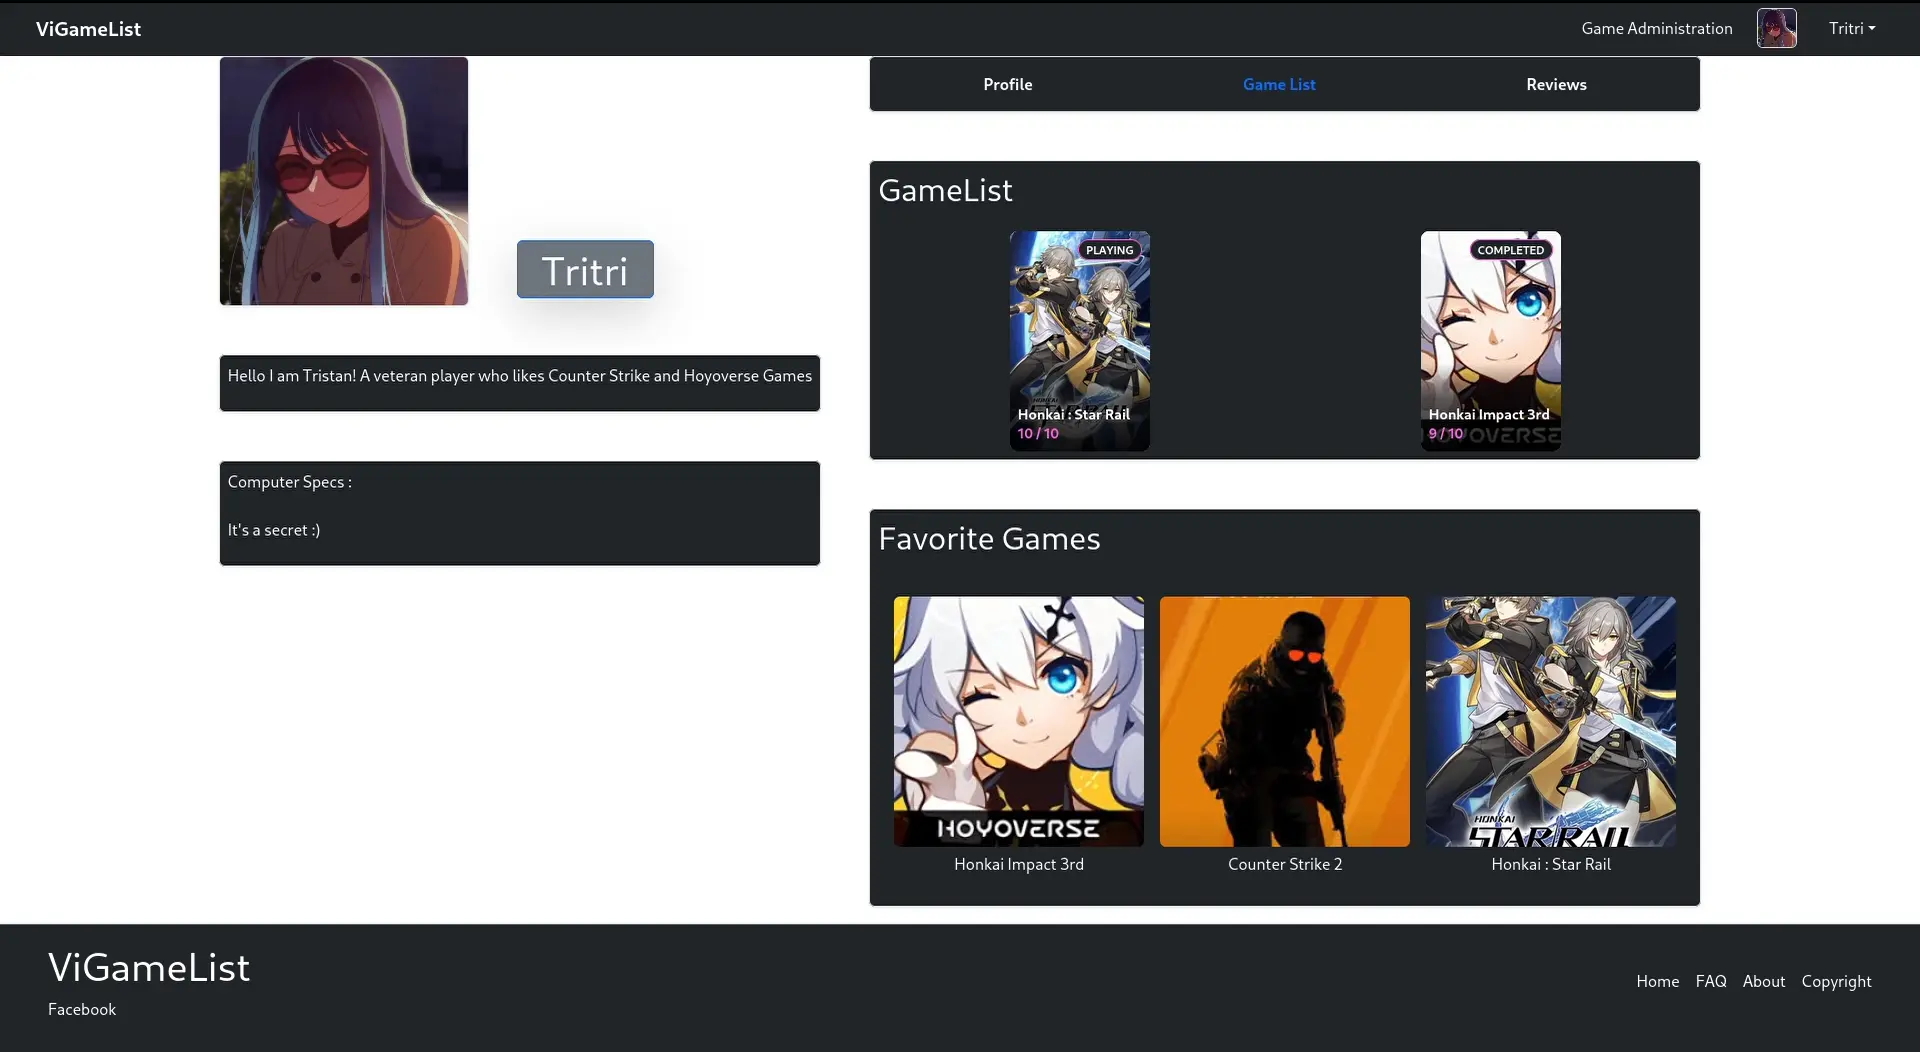
Task: Click the COMPLETED status badge
Action: pos(1510,250)
